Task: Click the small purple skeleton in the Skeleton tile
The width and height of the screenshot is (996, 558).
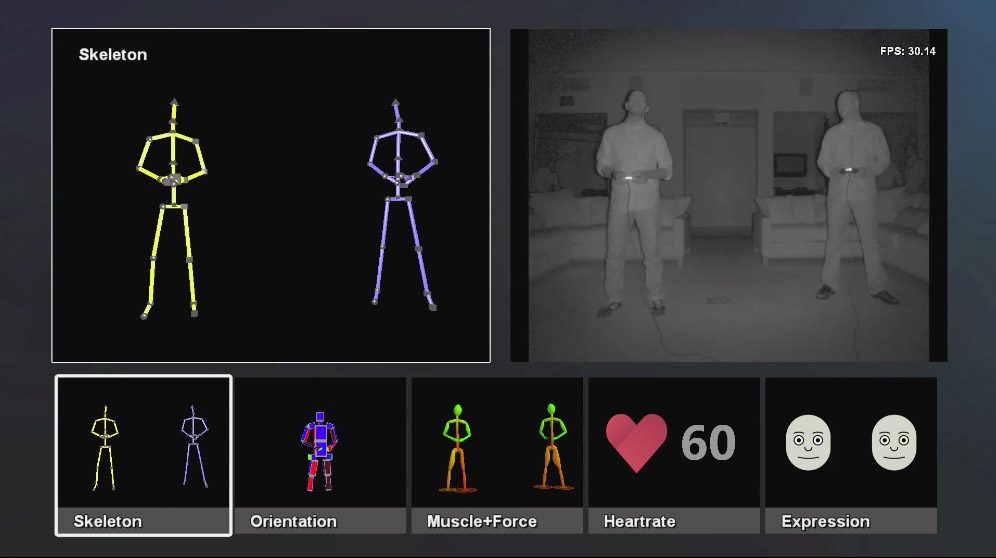Action: pyautogui.click(x=194, y=447)
